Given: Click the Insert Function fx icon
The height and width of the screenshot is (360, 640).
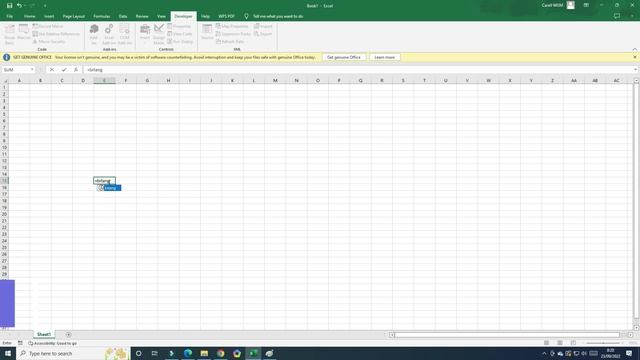Looking at the screenshot, I should pos(76,70).
